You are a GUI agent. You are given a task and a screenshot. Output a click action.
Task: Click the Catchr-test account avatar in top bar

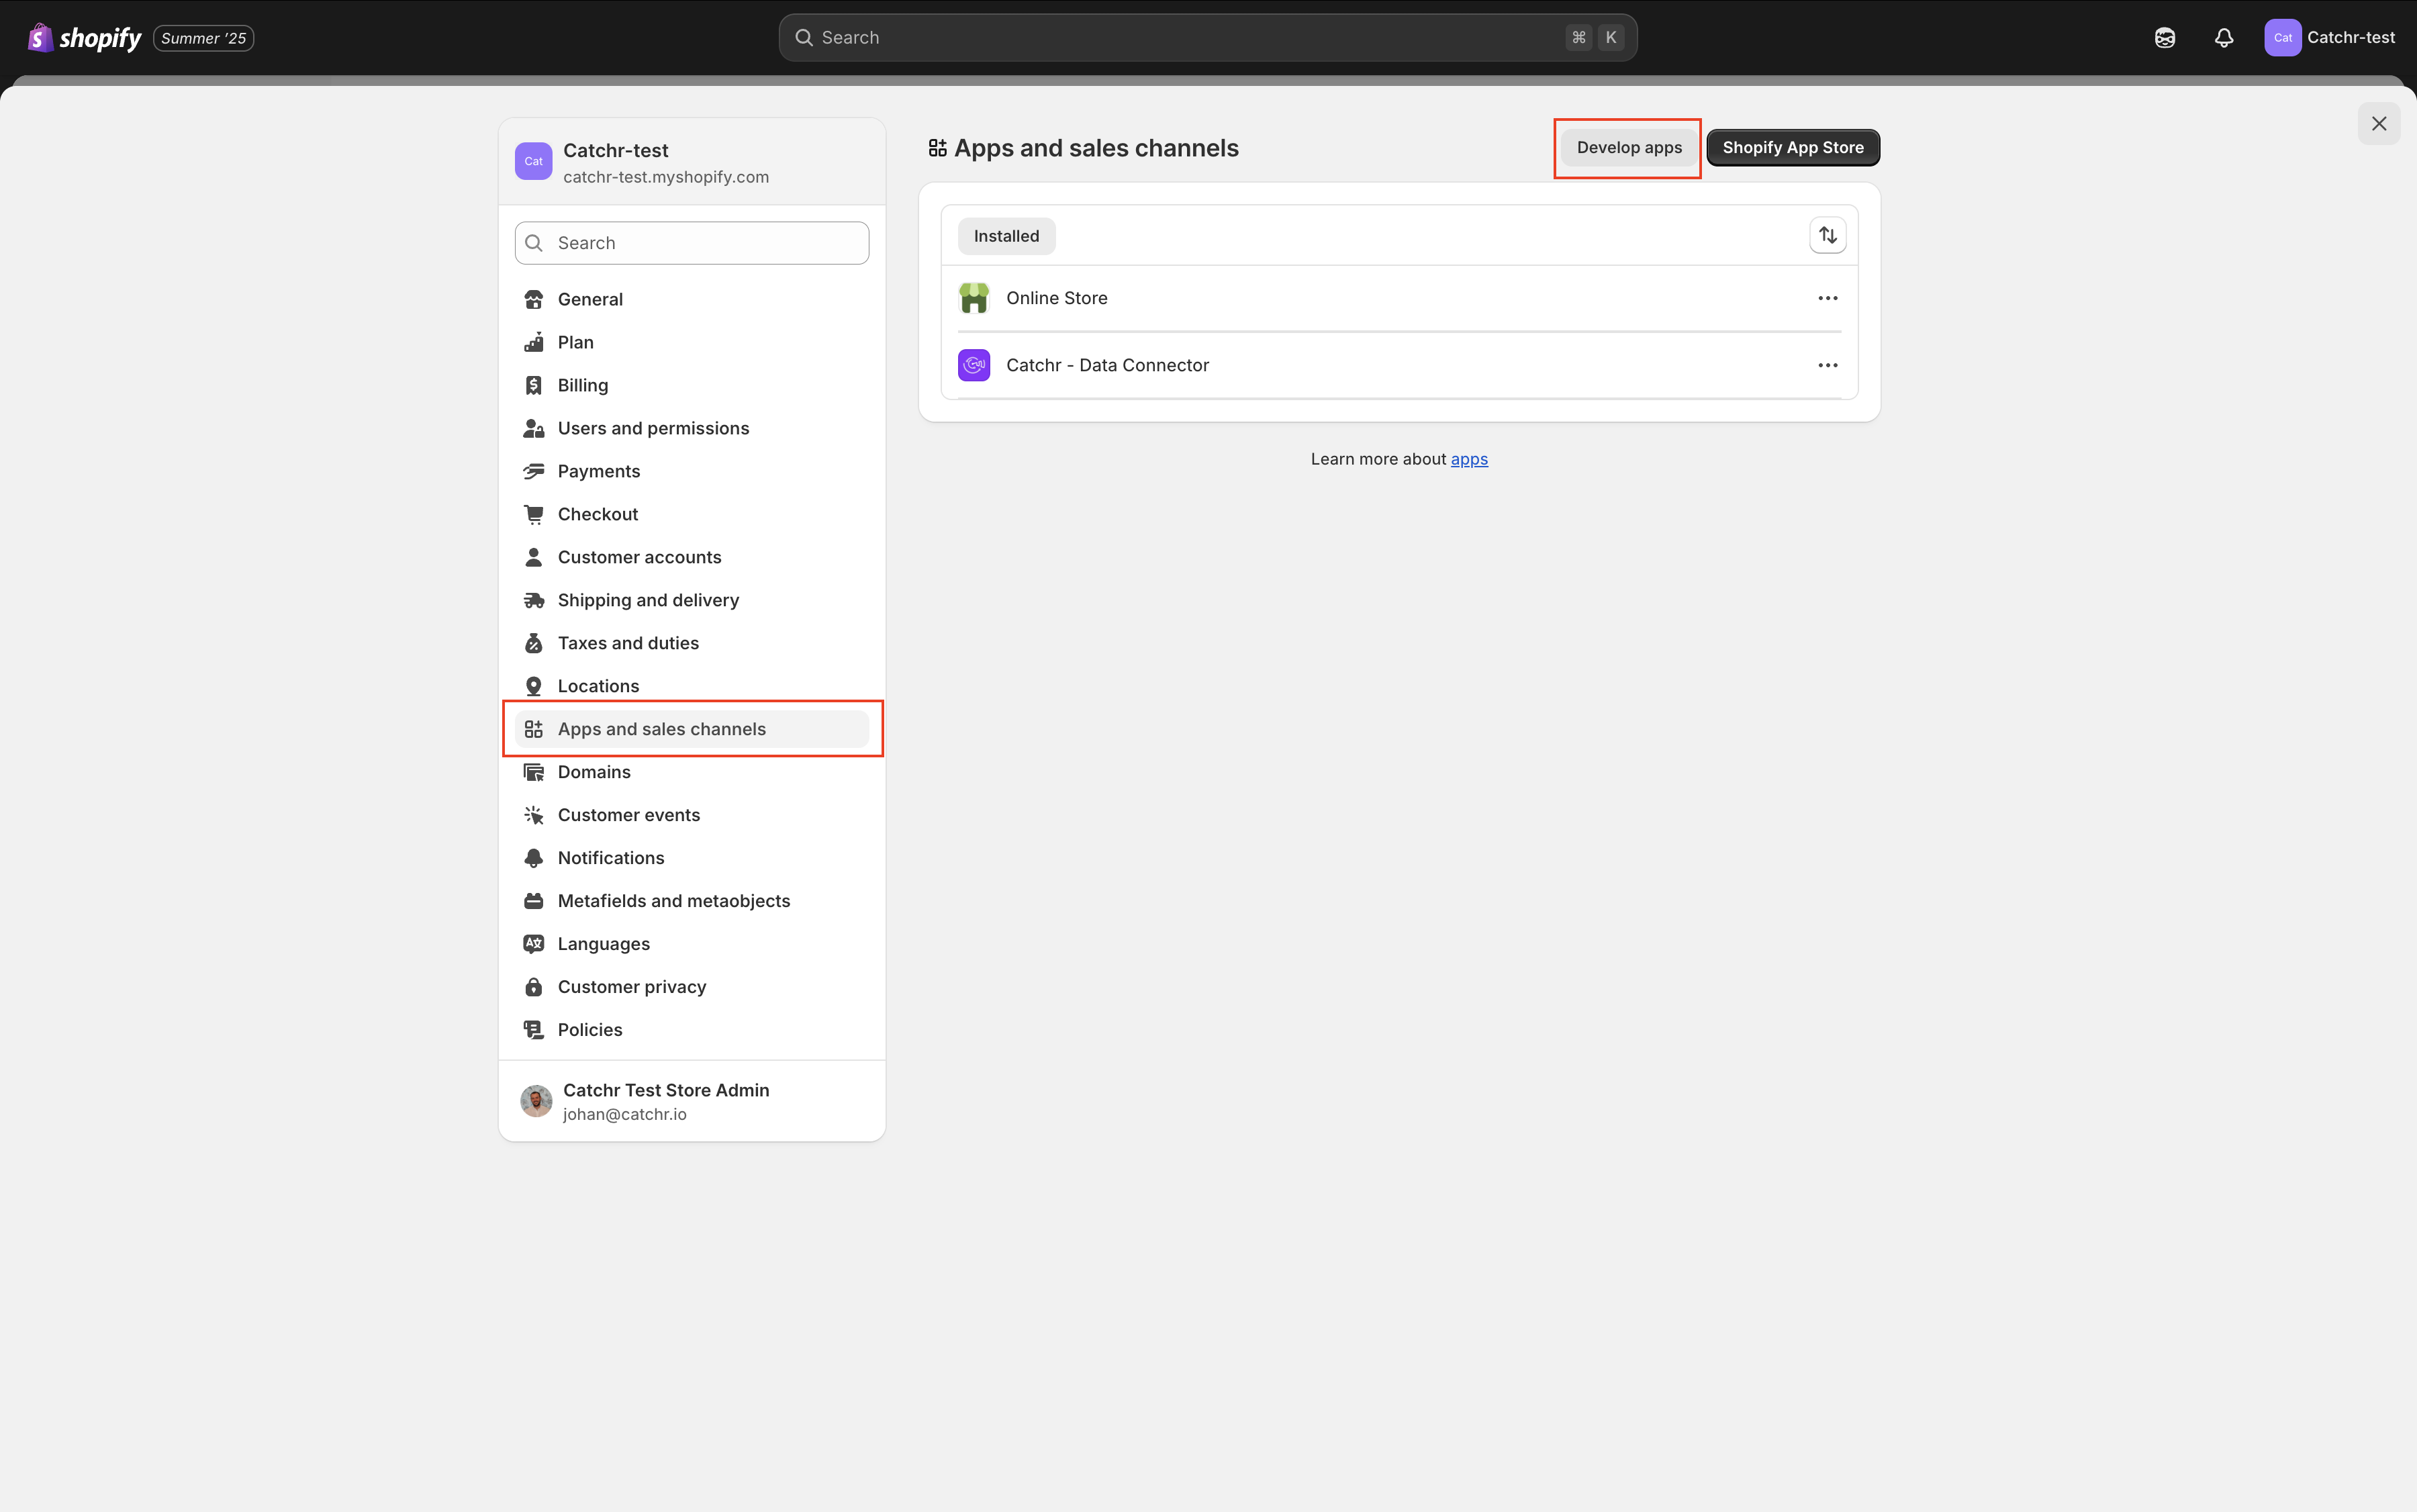pyautogui.click(x=2283, y=38)
